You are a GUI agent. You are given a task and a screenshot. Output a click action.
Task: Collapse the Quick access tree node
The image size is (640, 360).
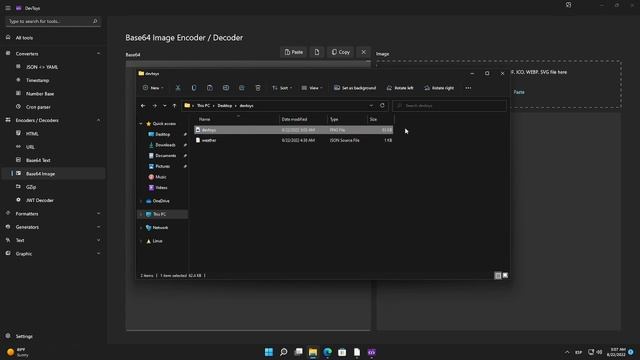click(x=141, y=124)
